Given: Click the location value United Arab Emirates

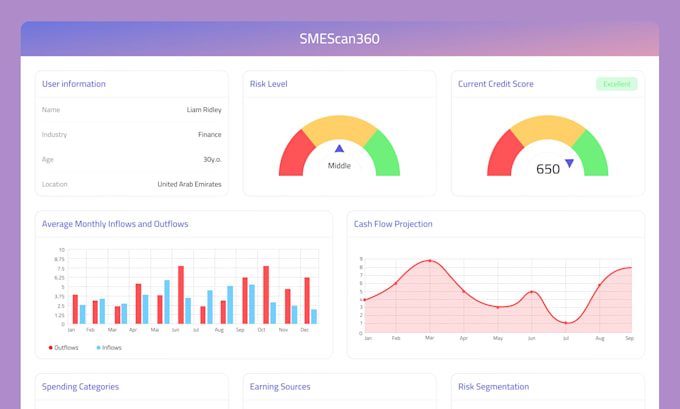Looking at the screenshot, I should [190, 184].
